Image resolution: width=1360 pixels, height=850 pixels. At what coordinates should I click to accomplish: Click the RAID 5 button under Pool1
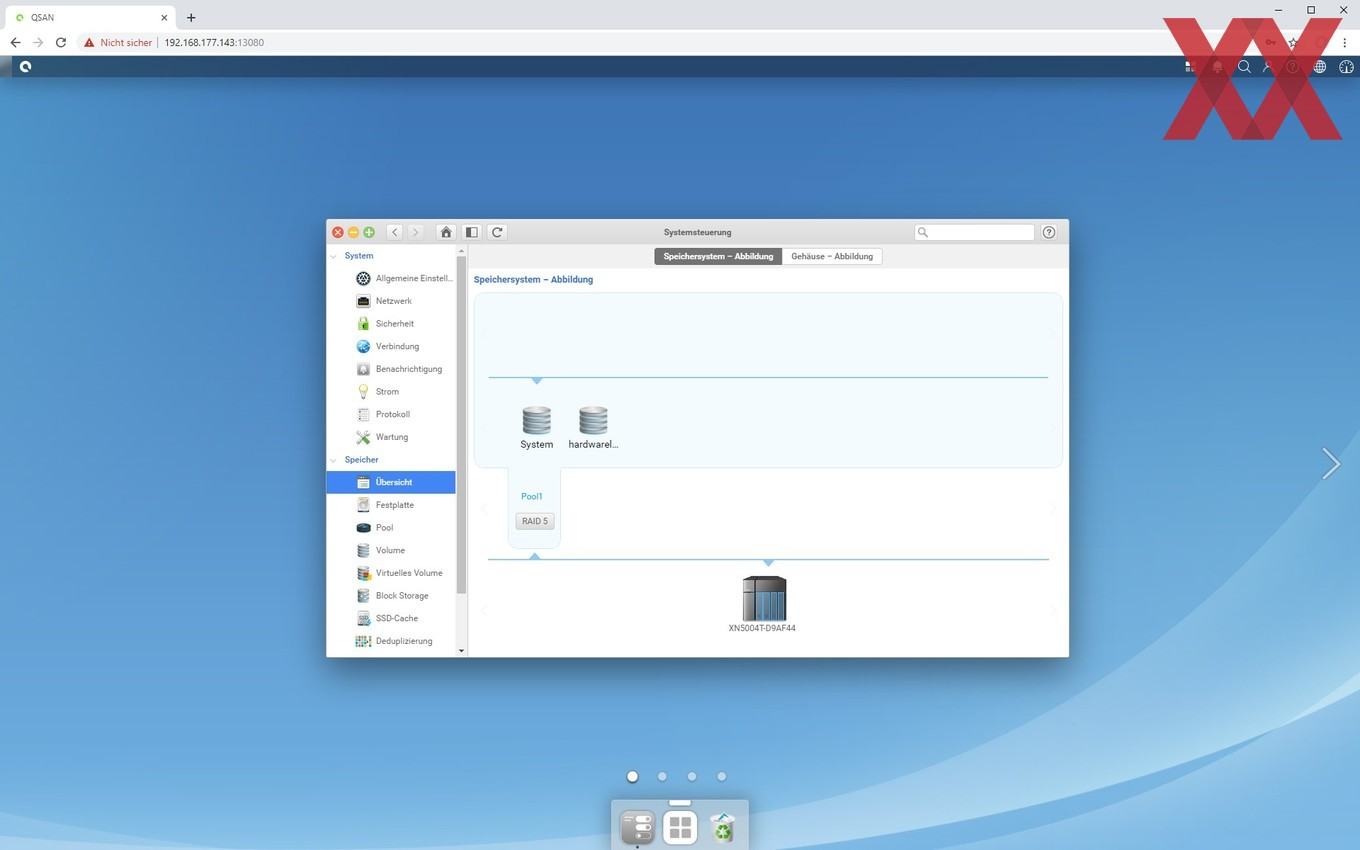[535, 521]
